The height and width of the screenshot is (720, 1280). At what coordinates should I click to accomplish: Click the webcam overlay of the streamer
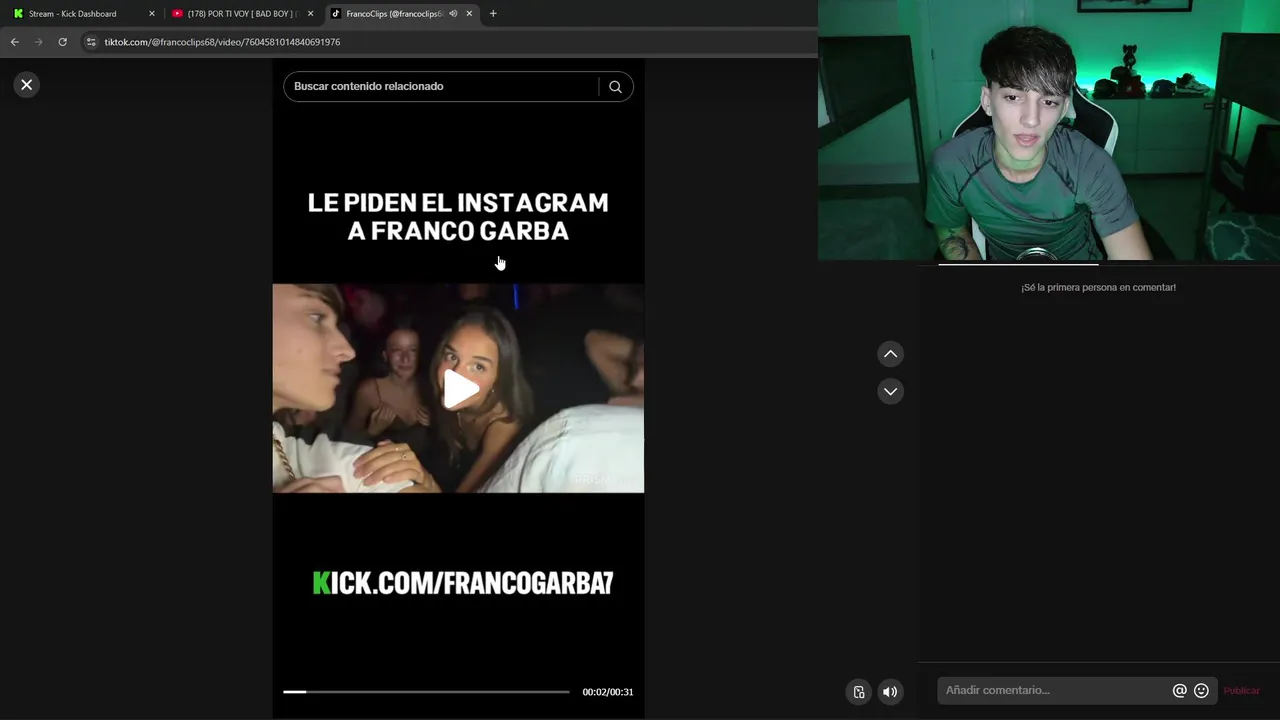click(x=1049, y=130)
